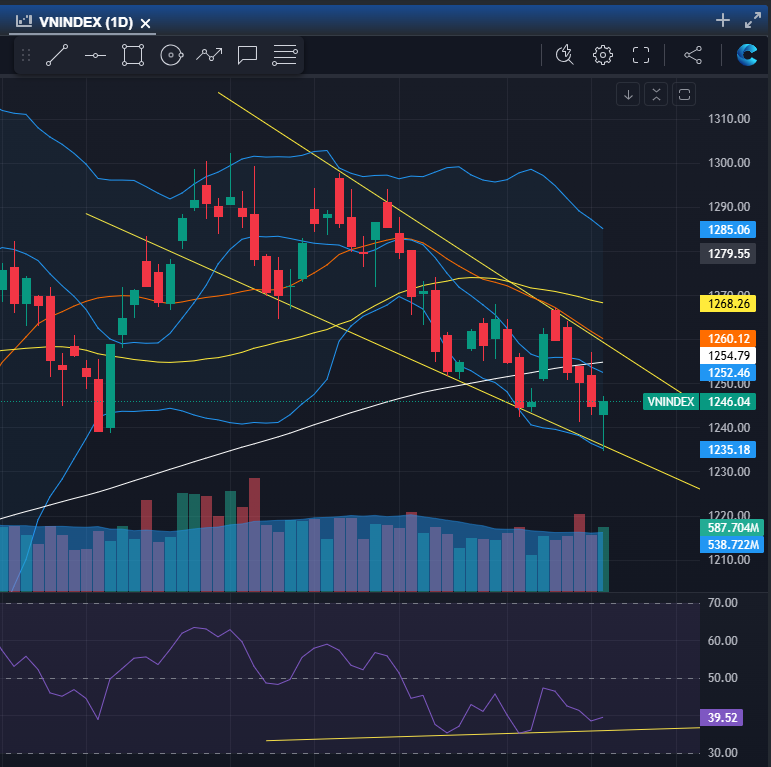Toggle the pane loop/maximize button
The width and height of the screenshot is (771, 767).
pyautogui.click(x=685, y=95)
